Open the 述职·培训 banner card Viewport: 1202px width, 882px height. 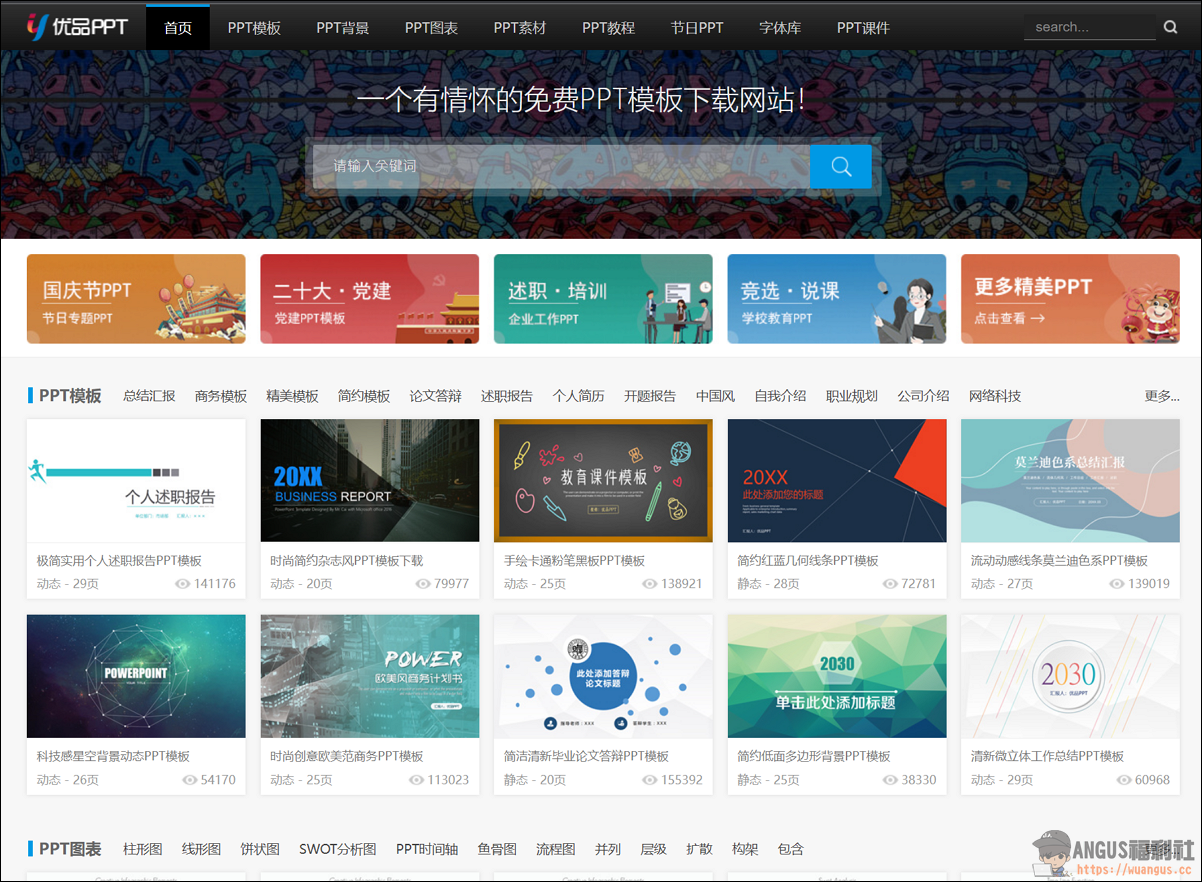pos(603,299)
